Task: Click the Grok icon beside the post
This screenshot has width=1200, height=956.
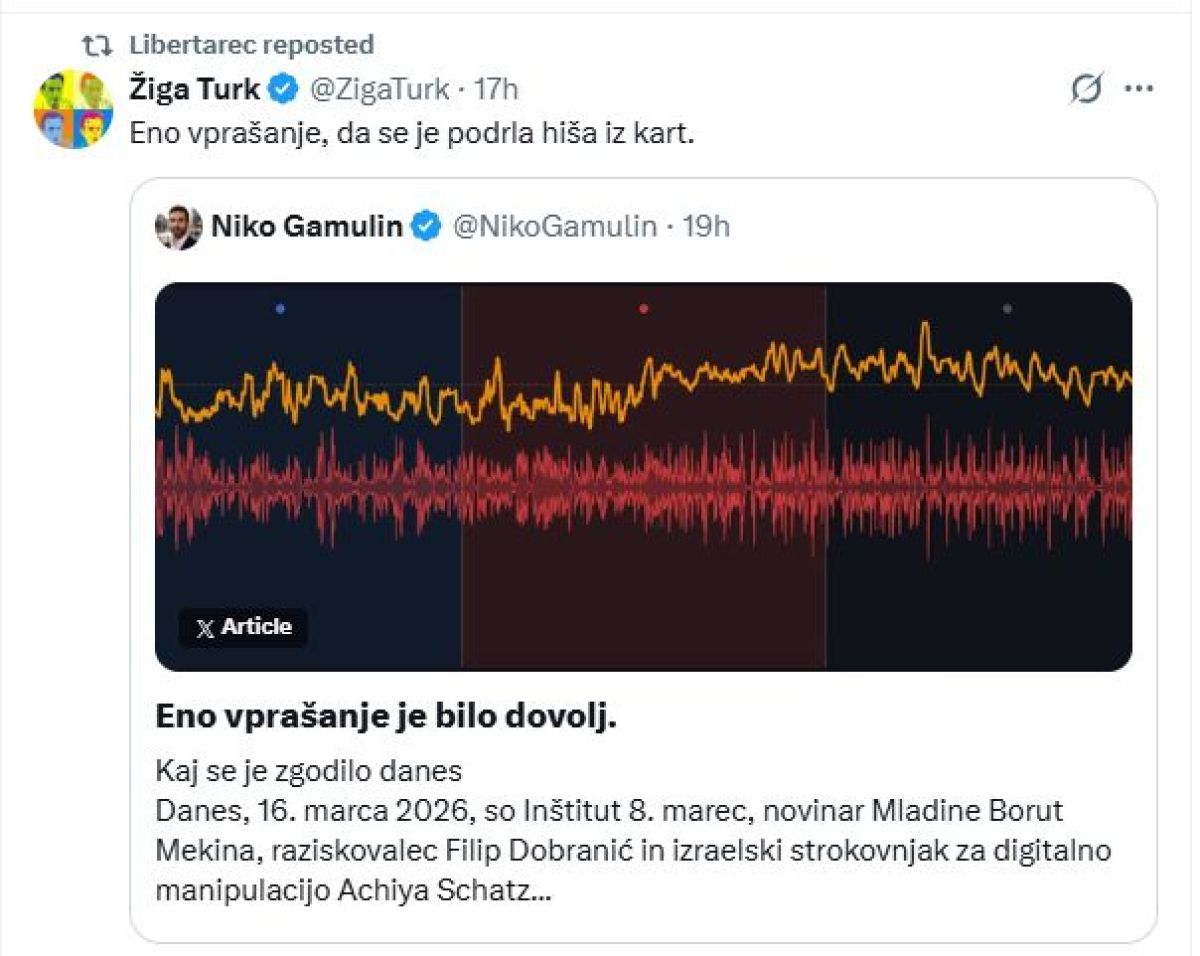Action: (1085, 90)
